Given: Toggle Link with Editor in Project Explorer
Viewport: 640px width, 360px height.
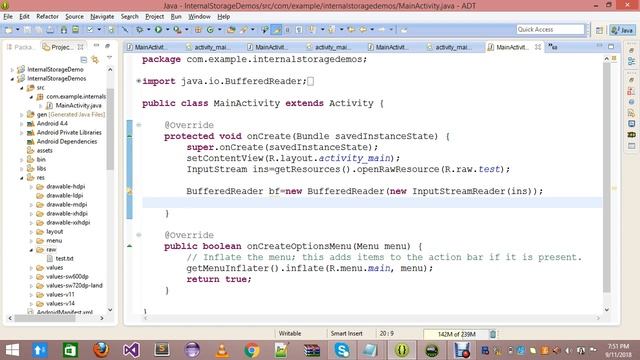Looking at the screenshot, I should [95, 60].
